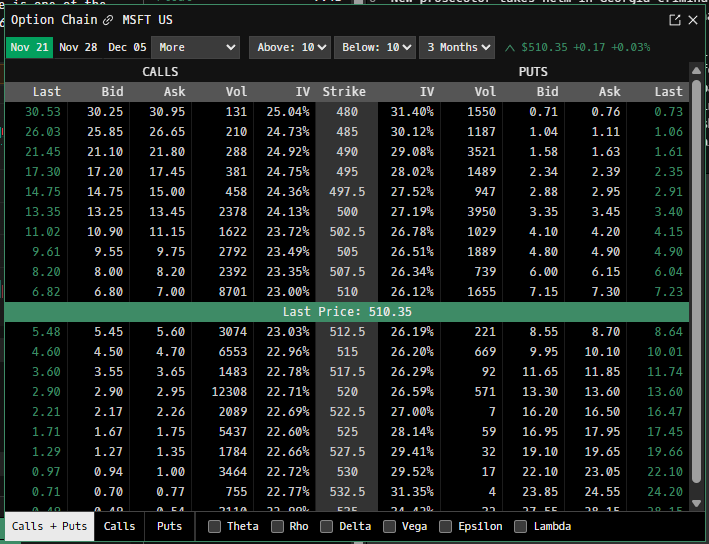The image size is (709, 544).
Task: Select the Dec 05 expiration date
Action: 127,47
